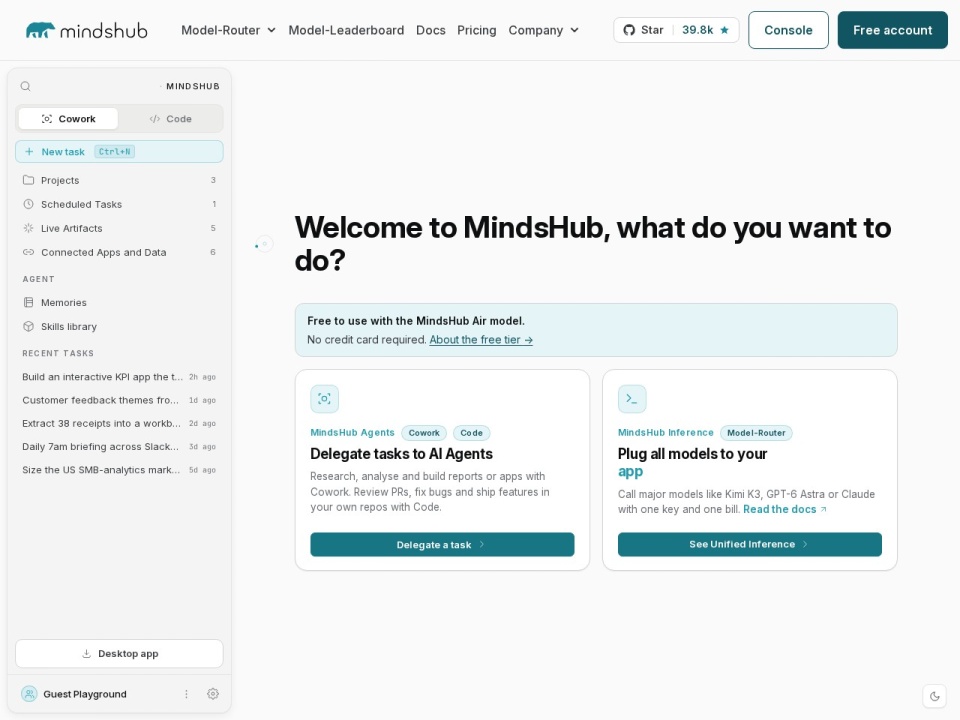Open settings gear in sidebar footer
Viewport: 960px width, 720px height.
click(x=213, y=694)
